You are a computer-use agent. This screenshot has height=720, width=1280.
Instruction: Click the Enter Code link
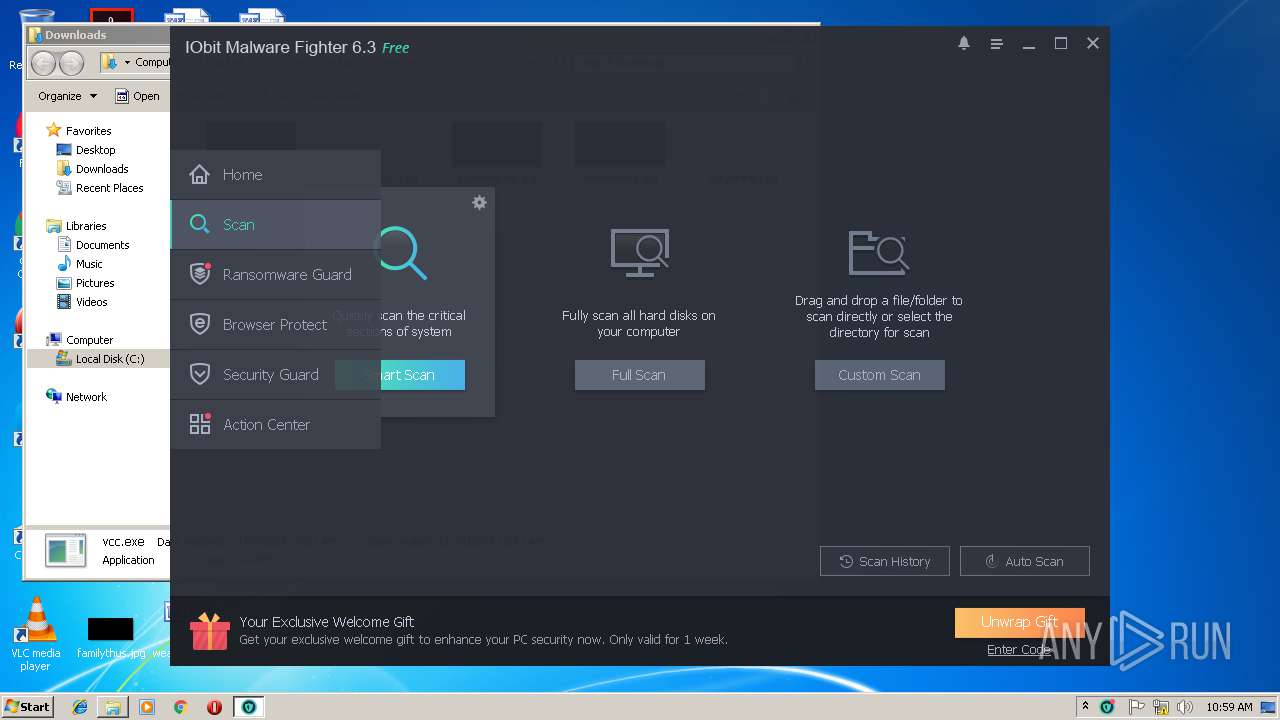tap(1018, 650)
